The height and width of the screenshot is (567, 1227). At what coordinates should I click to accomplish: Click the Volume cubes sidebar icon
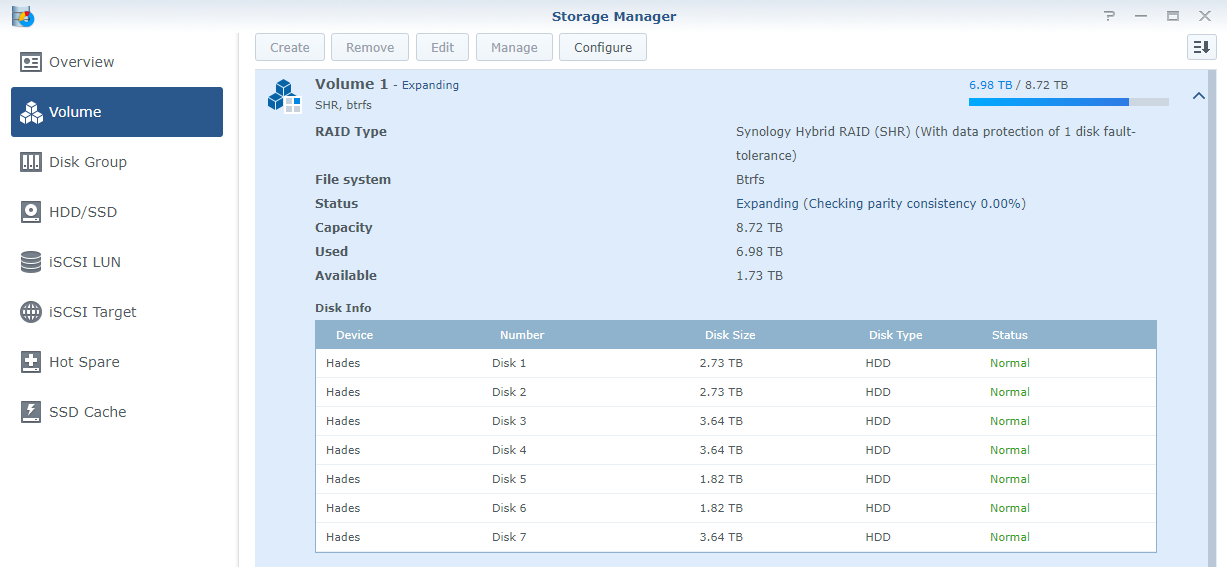(x=31, y=112)
